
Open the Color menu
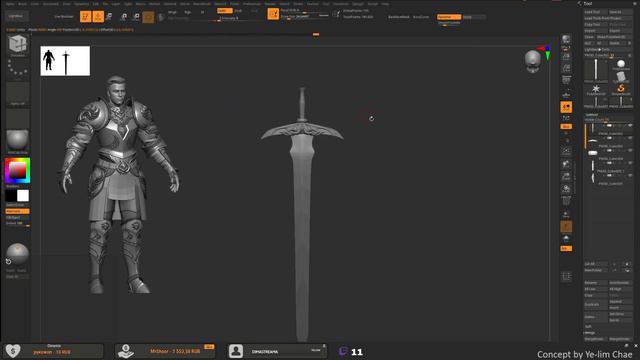click(35, 4)
